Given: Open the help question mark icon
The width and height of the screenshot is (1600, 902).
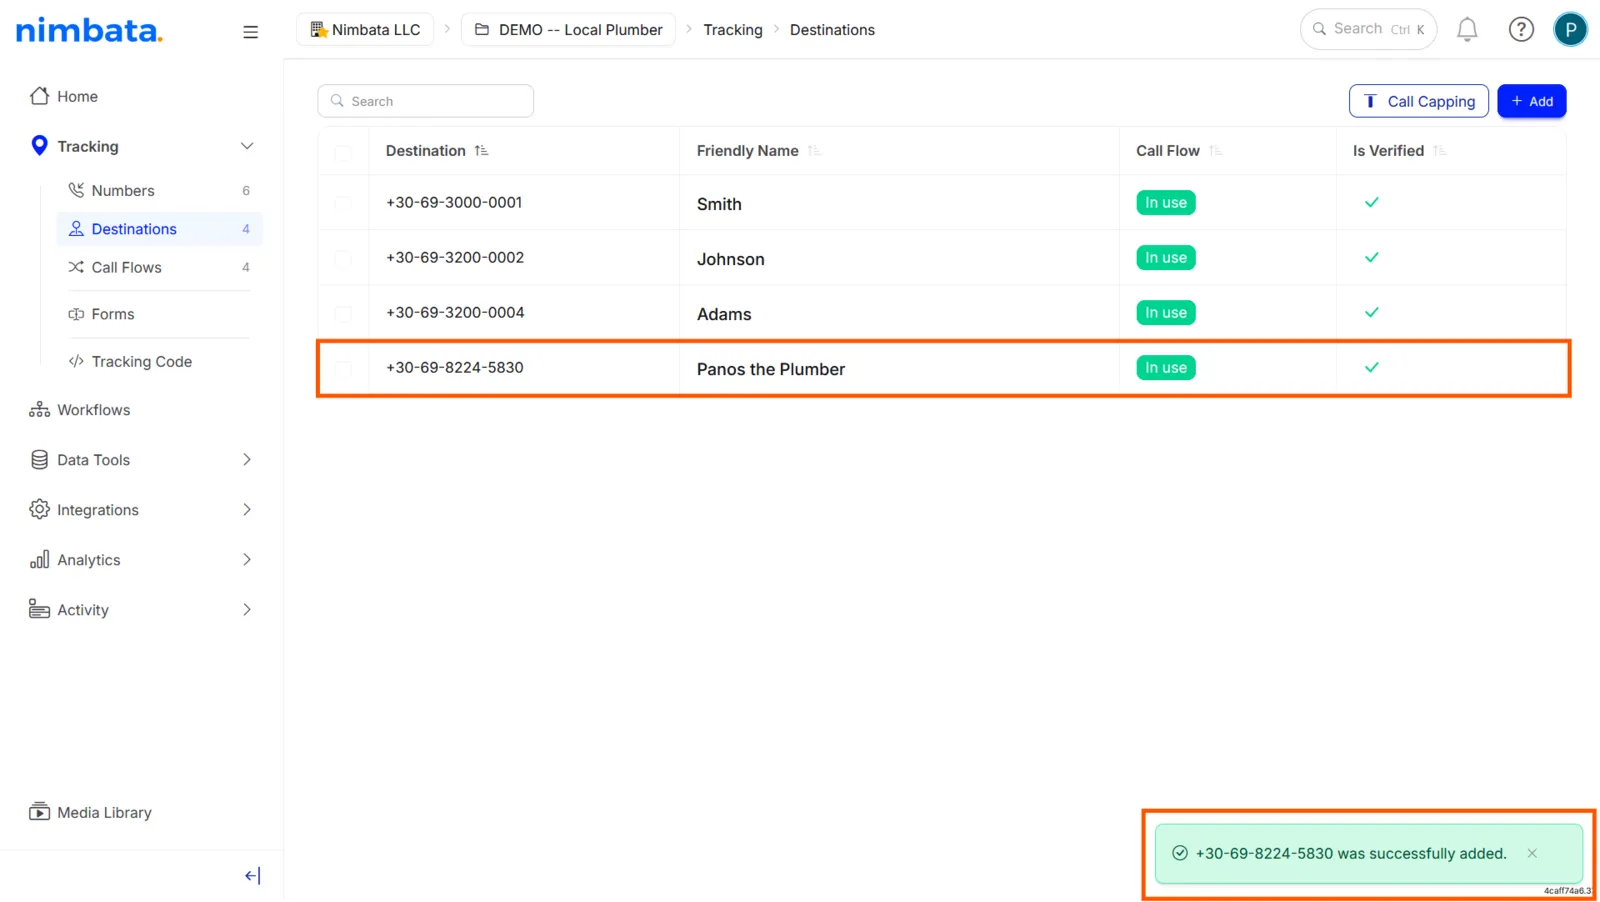Looking at the screenshot, I should pyautogui.click(x=1521, y=30).
